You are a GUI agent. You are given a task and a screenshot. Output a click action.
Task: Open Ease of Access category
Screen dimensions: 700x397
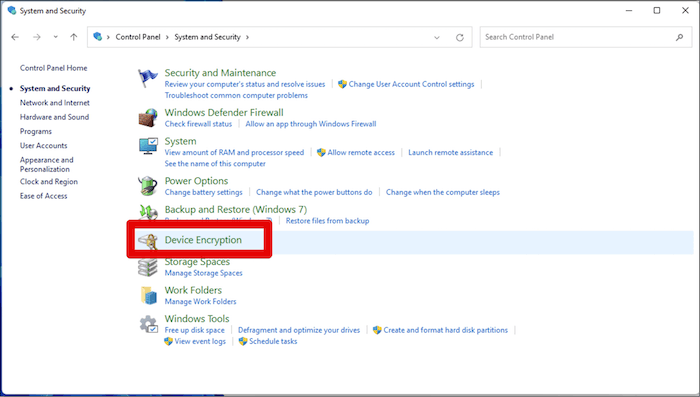tap(44, 196)
